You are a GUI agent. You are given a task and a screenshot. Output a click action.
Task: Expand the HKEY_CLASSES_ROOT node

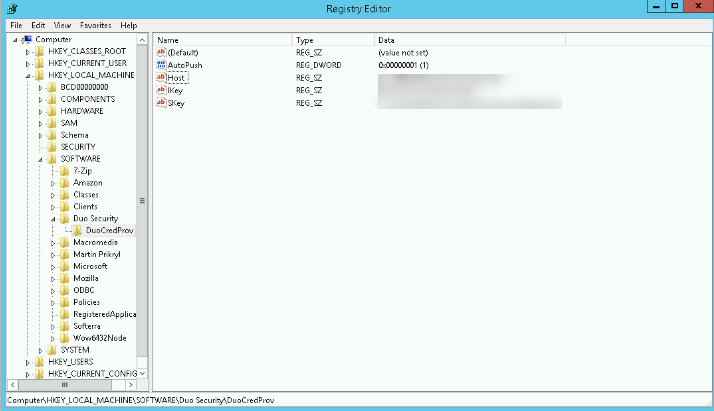[29, 51]
